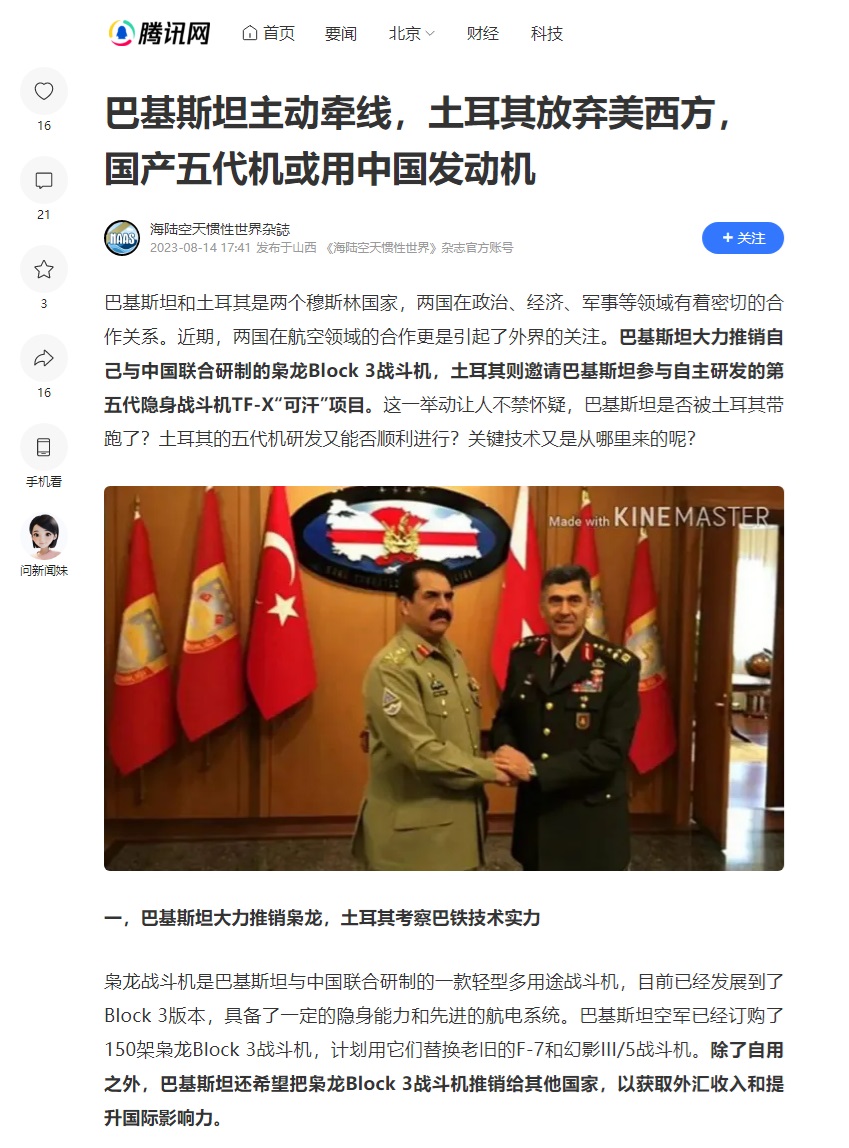This screenshot has height=1148, width=849.
Task: Click the home icon beside 首页
Action: [x=250, y=33]
